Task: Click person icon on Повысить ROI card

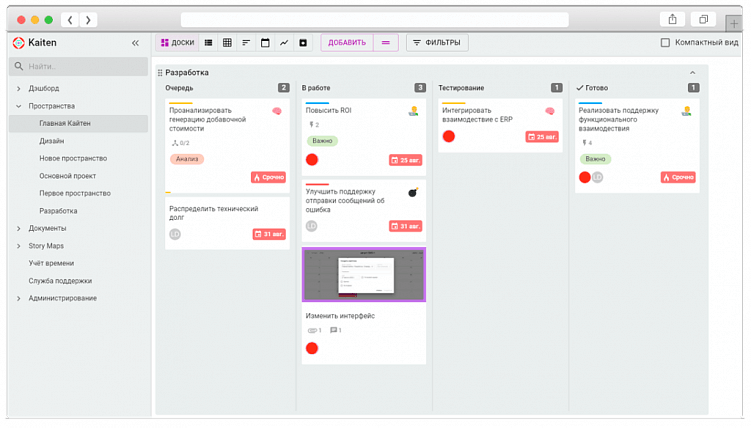Action: click(x=413, y=112)
